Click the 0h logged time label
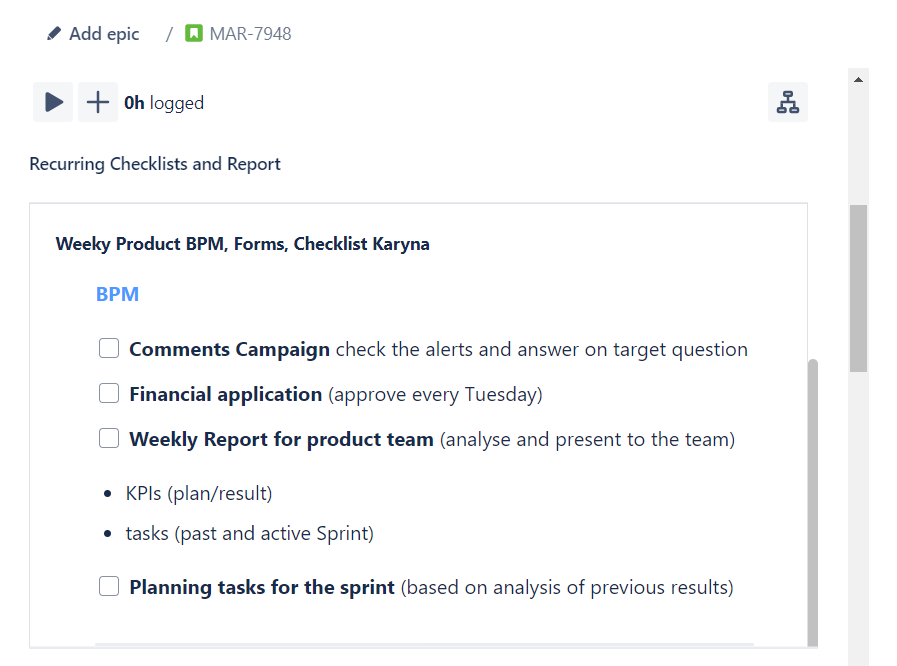The width and height of the screenshot is (897, 666). coord(164,102)
